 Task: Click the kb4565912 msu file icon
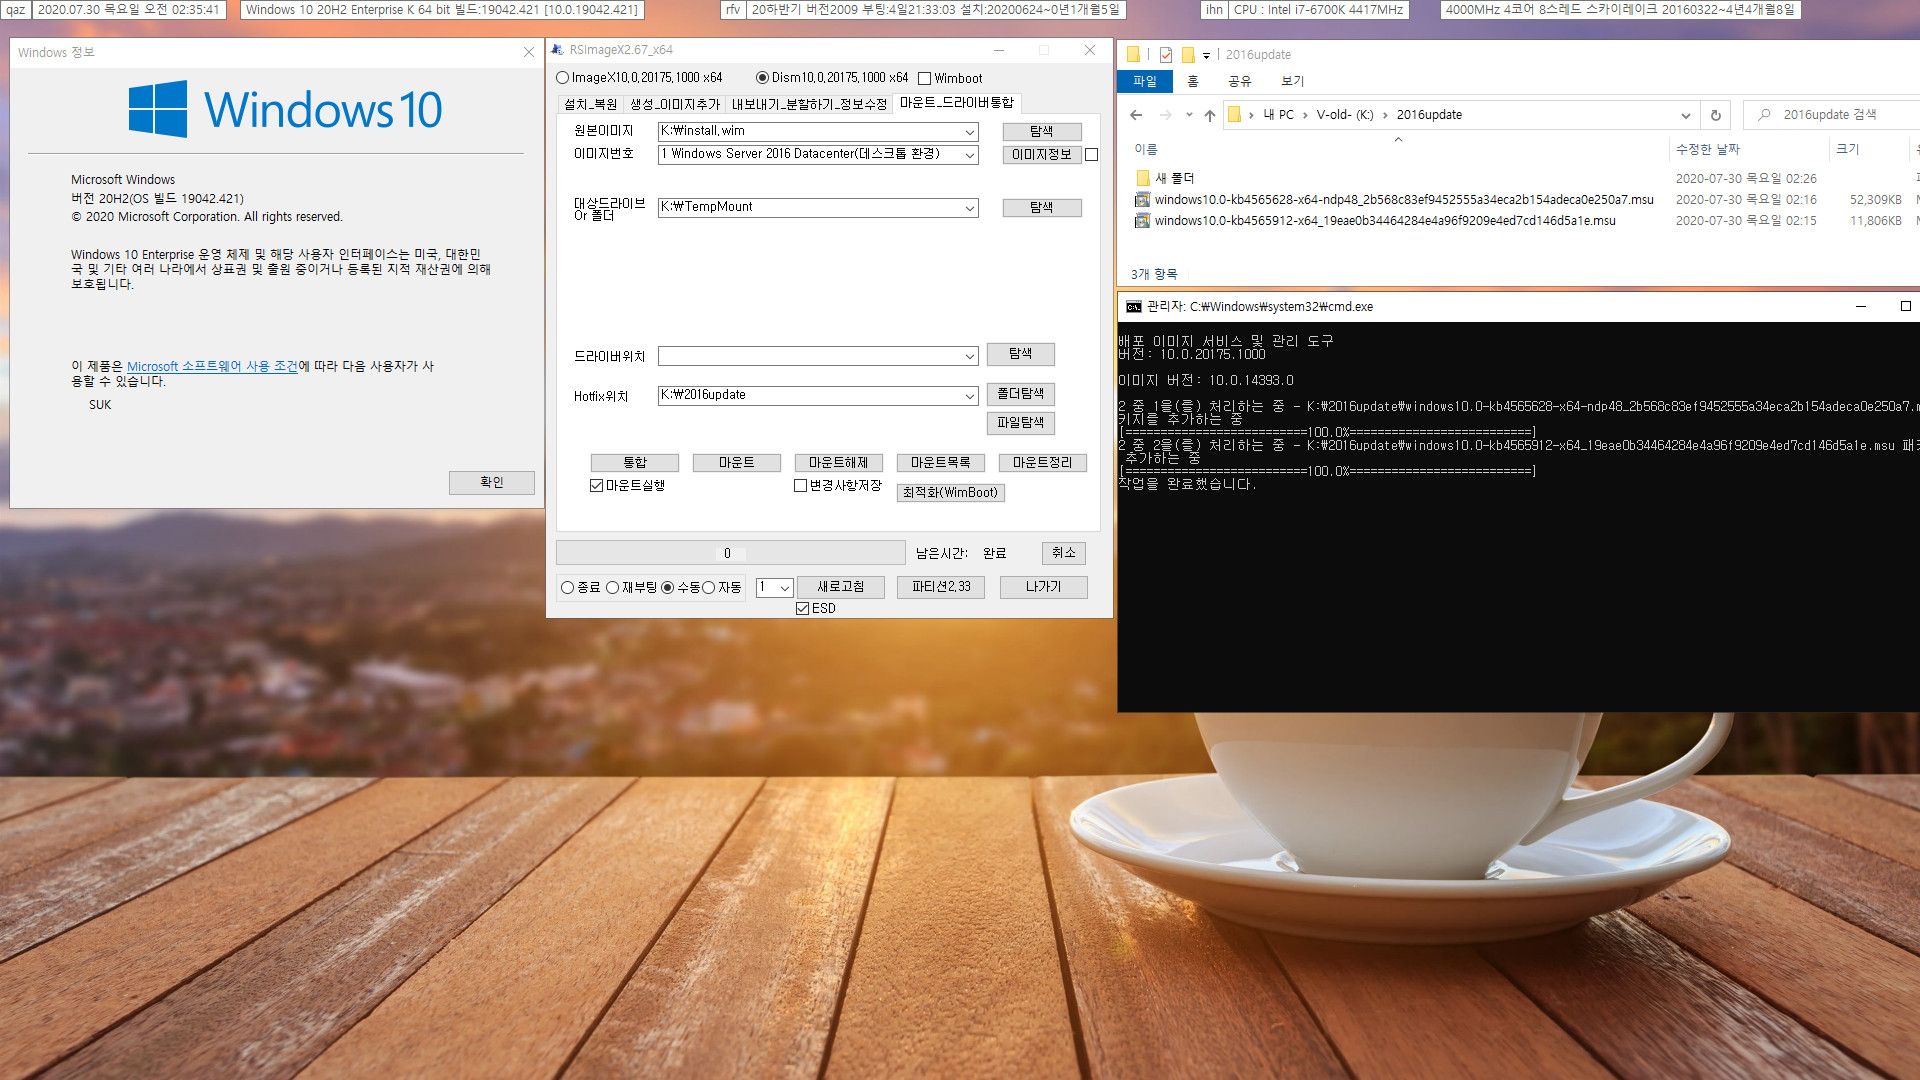coord(1143,221)
